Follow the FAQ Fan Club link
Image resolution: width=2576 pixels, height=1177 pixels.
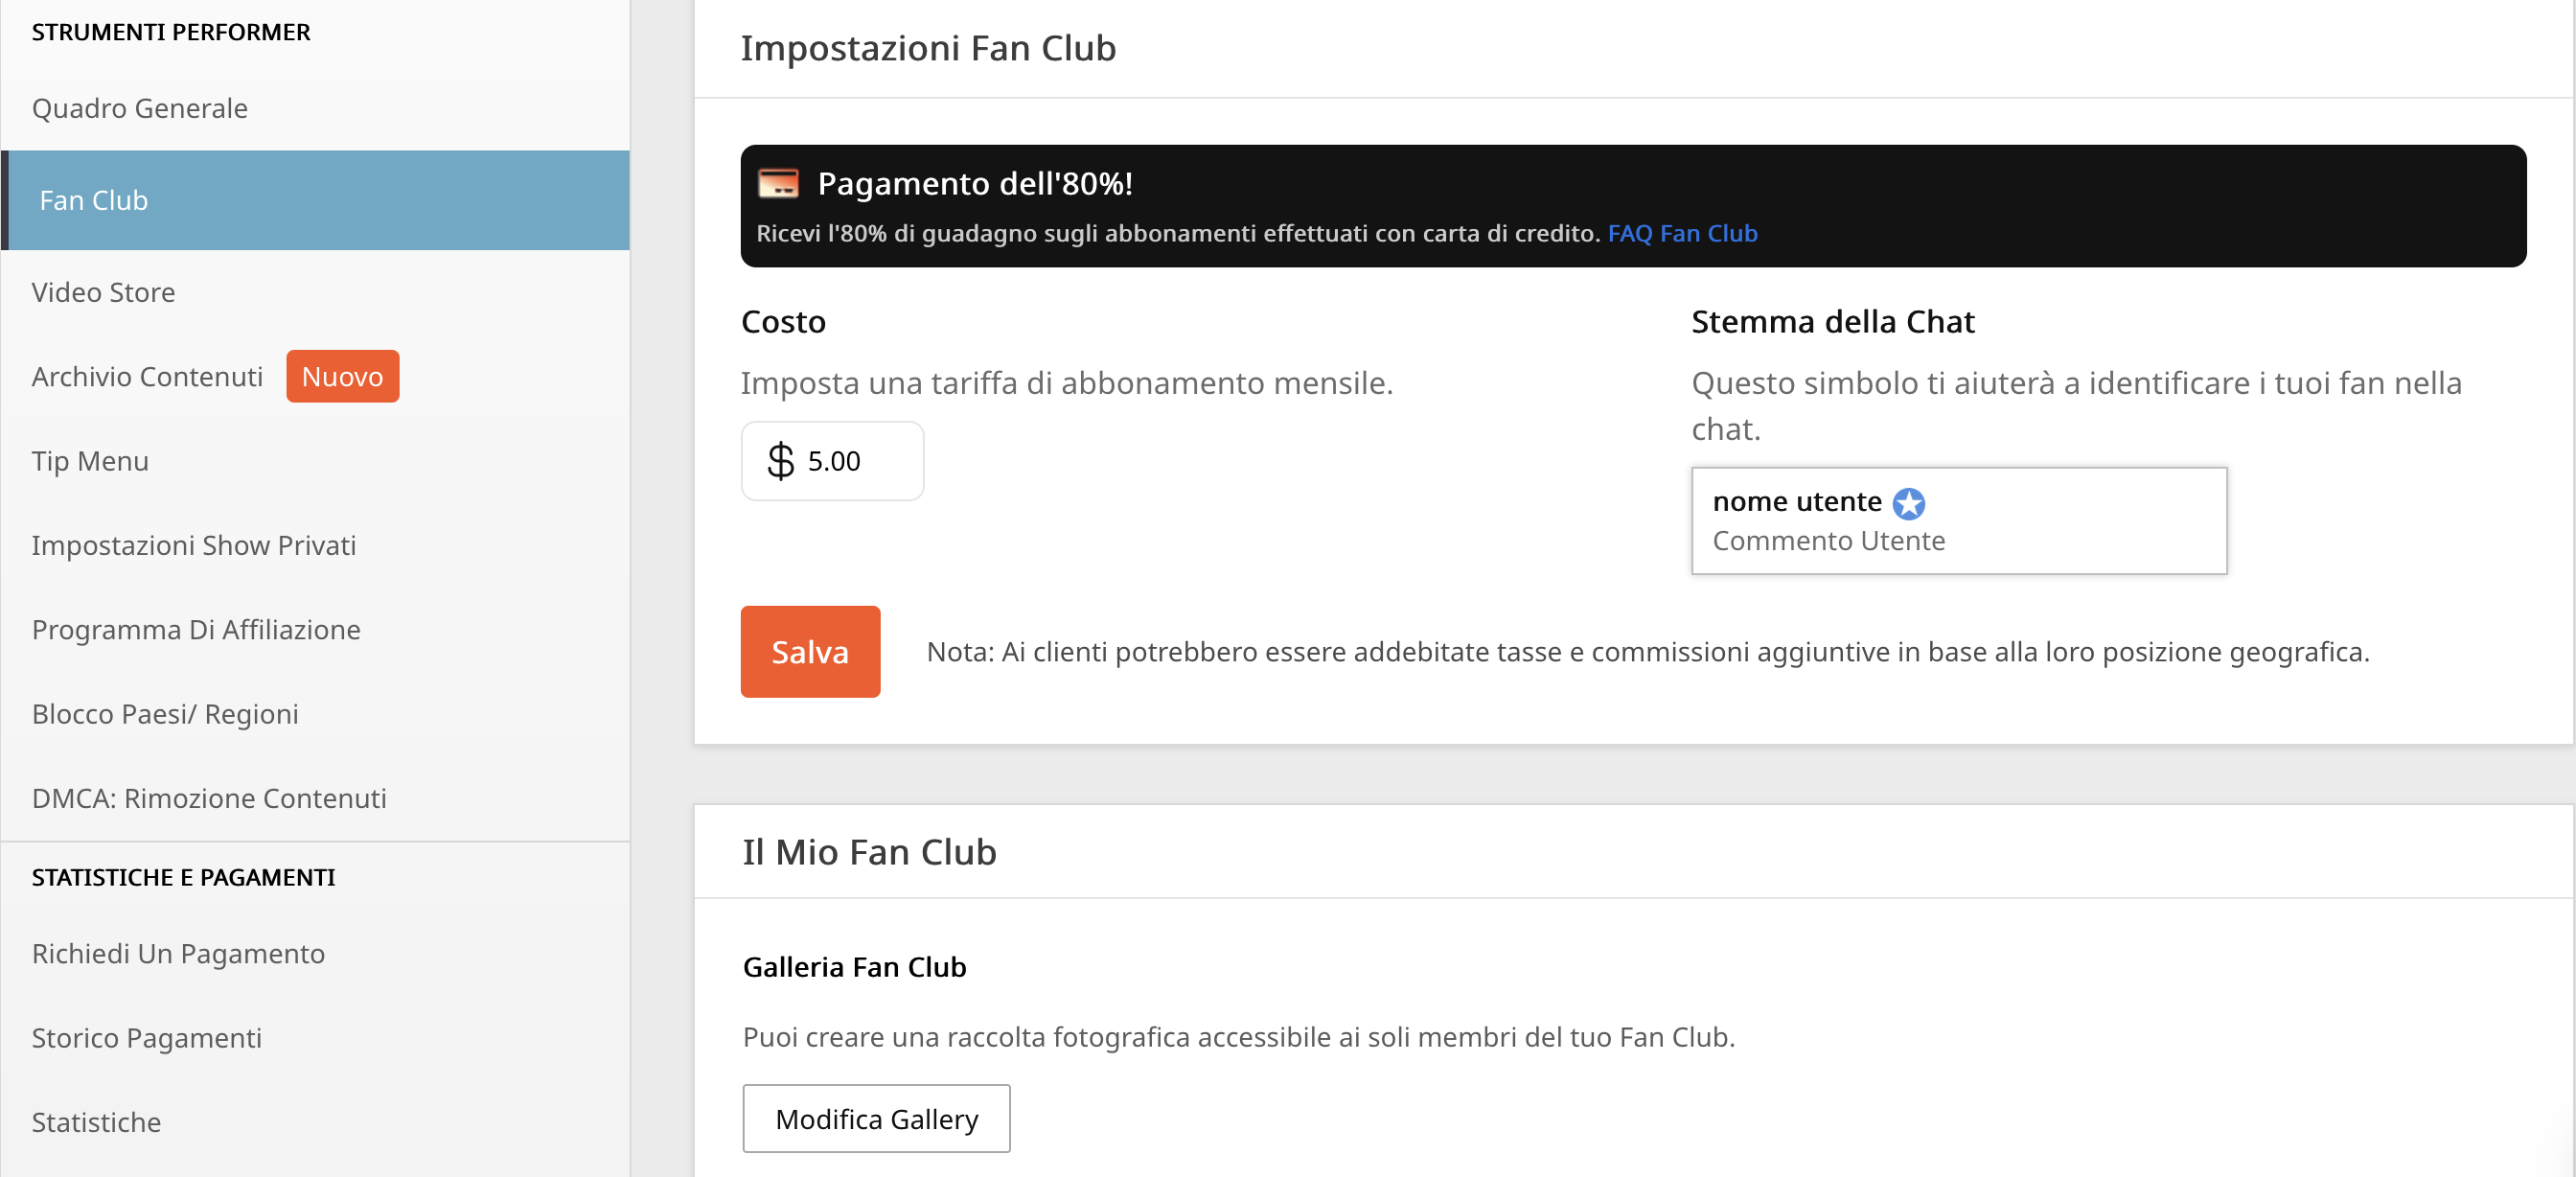pos(1682,233)
